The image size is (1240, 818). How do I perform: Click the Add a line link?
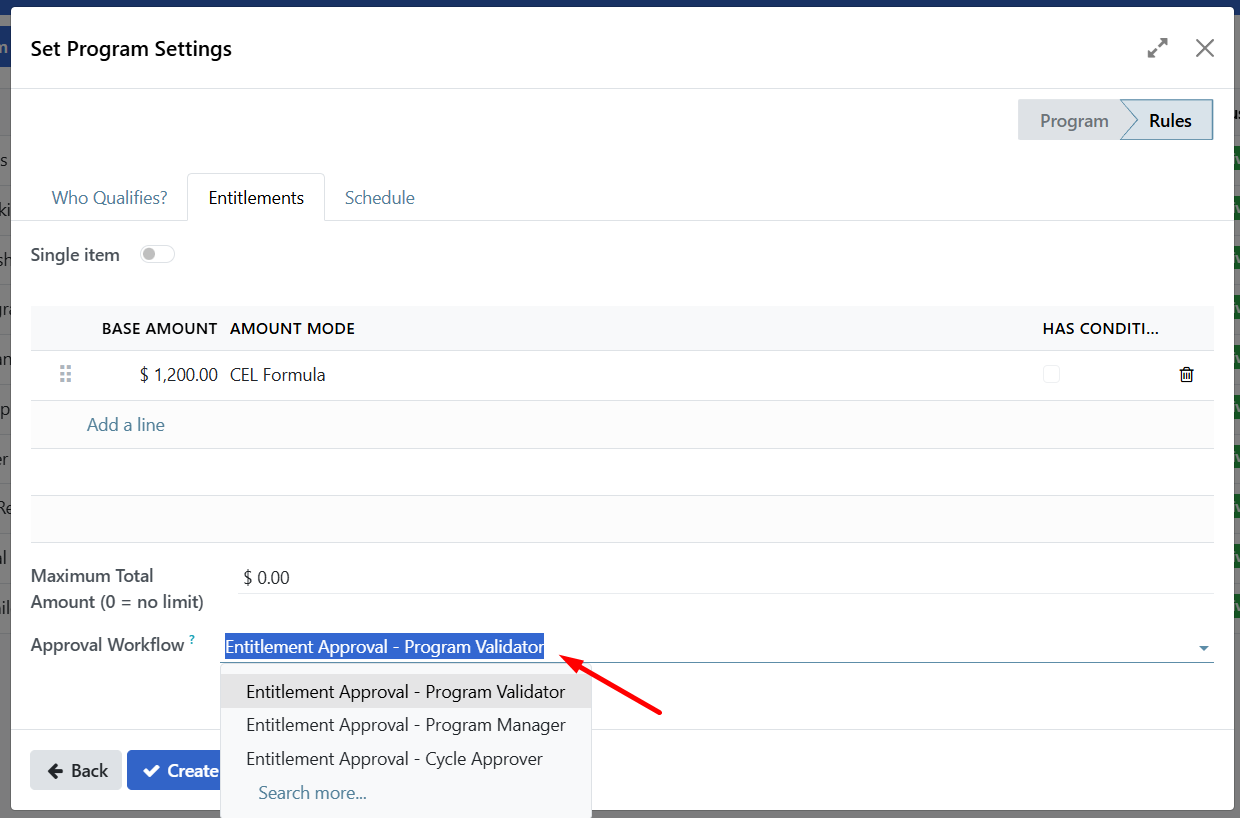click(126, 425)
